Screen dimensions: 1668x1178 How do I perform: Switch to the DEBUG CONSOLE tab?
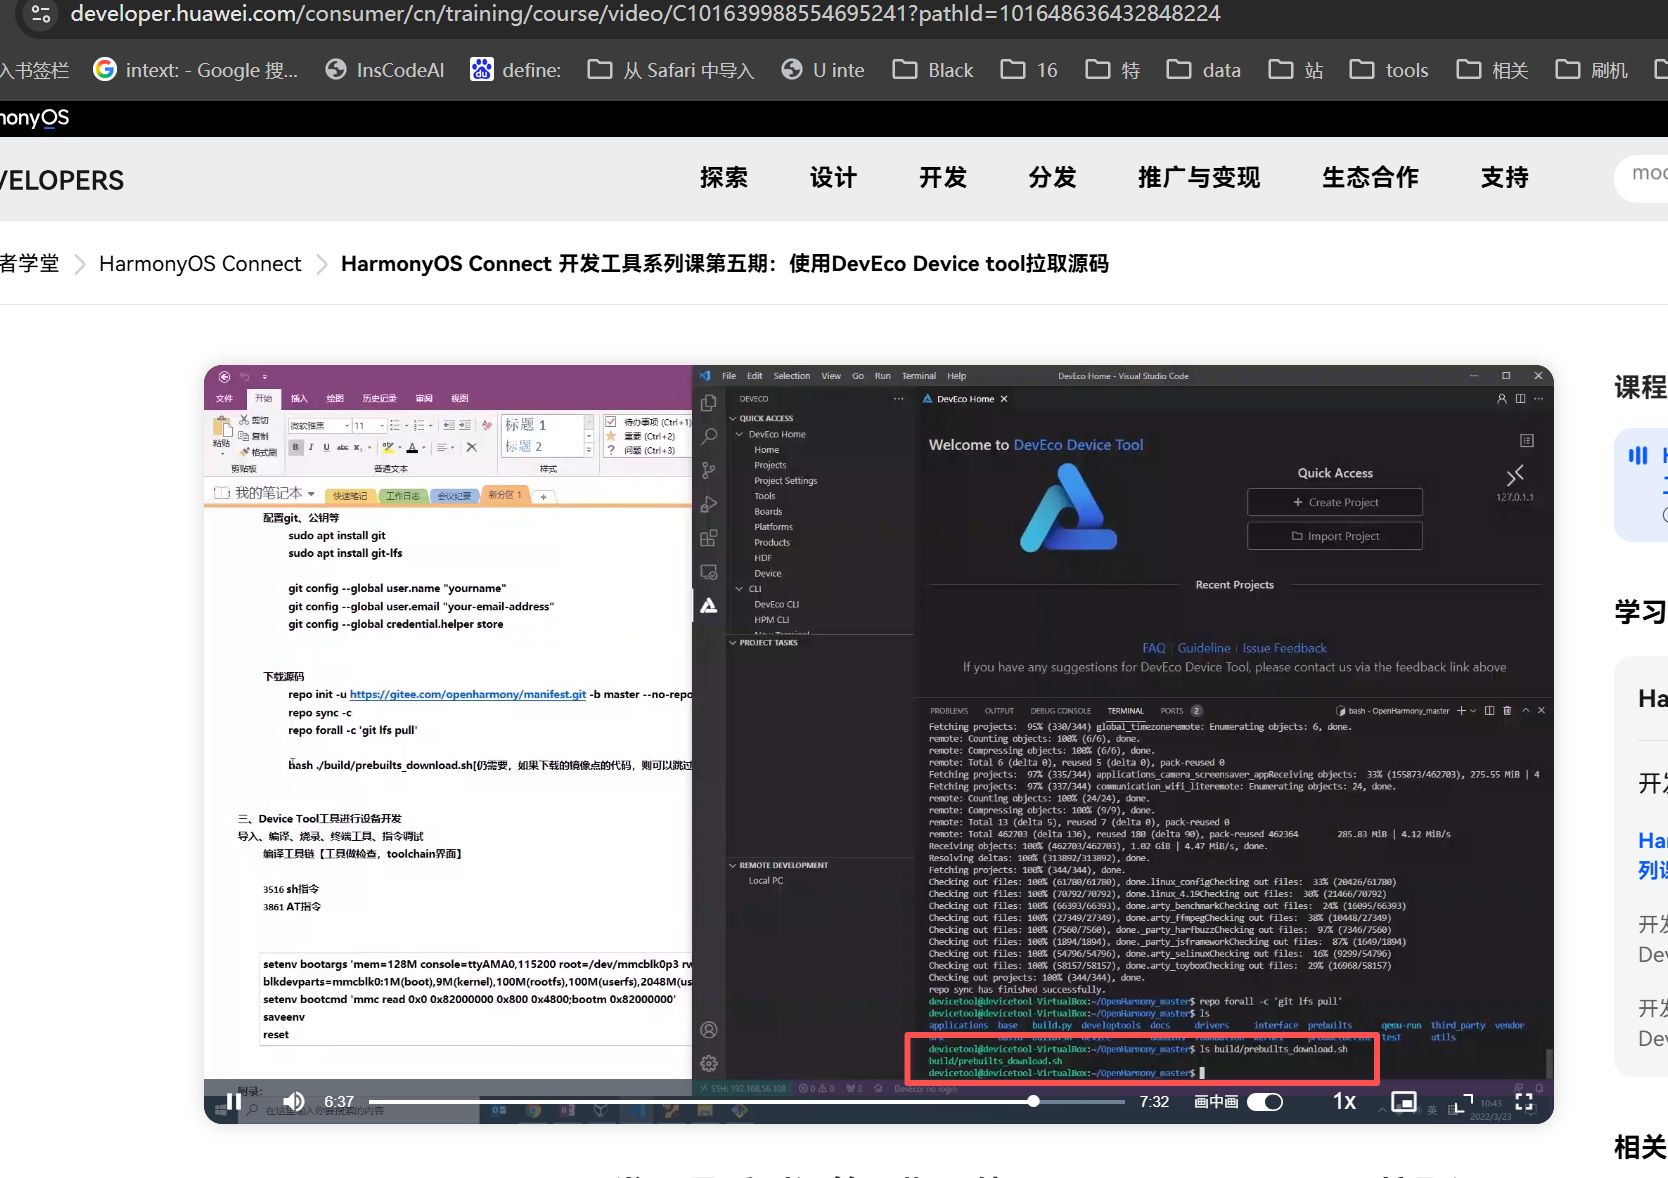(x=1060, y=711)
